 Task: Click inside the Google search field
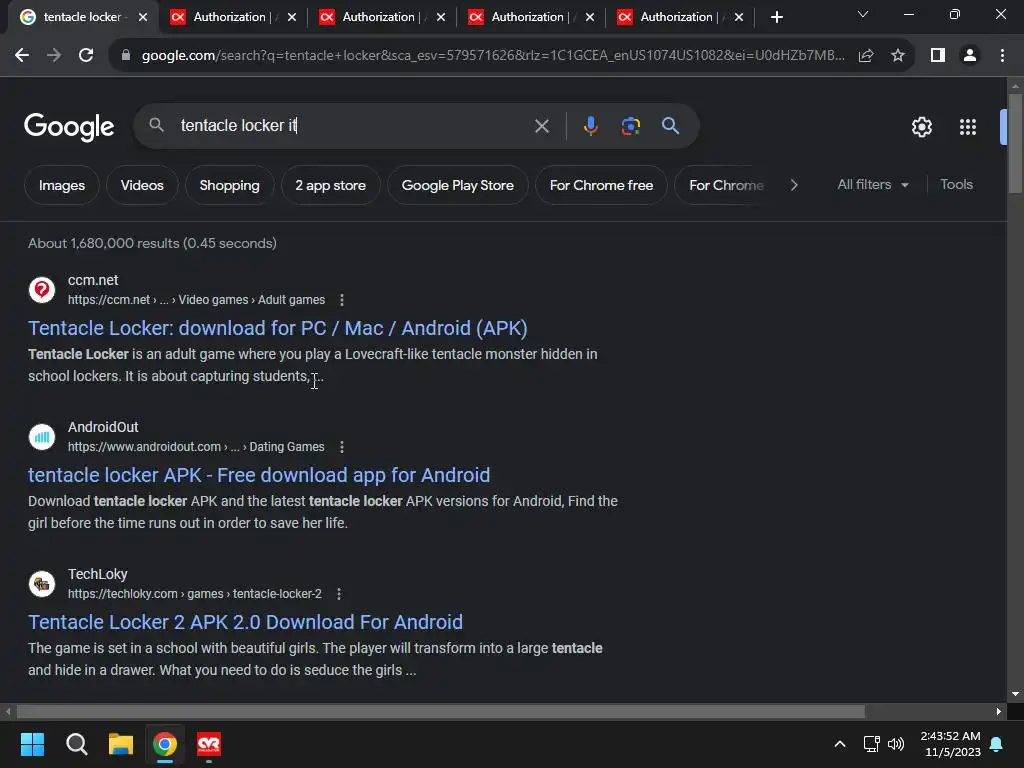click(353, 125)
